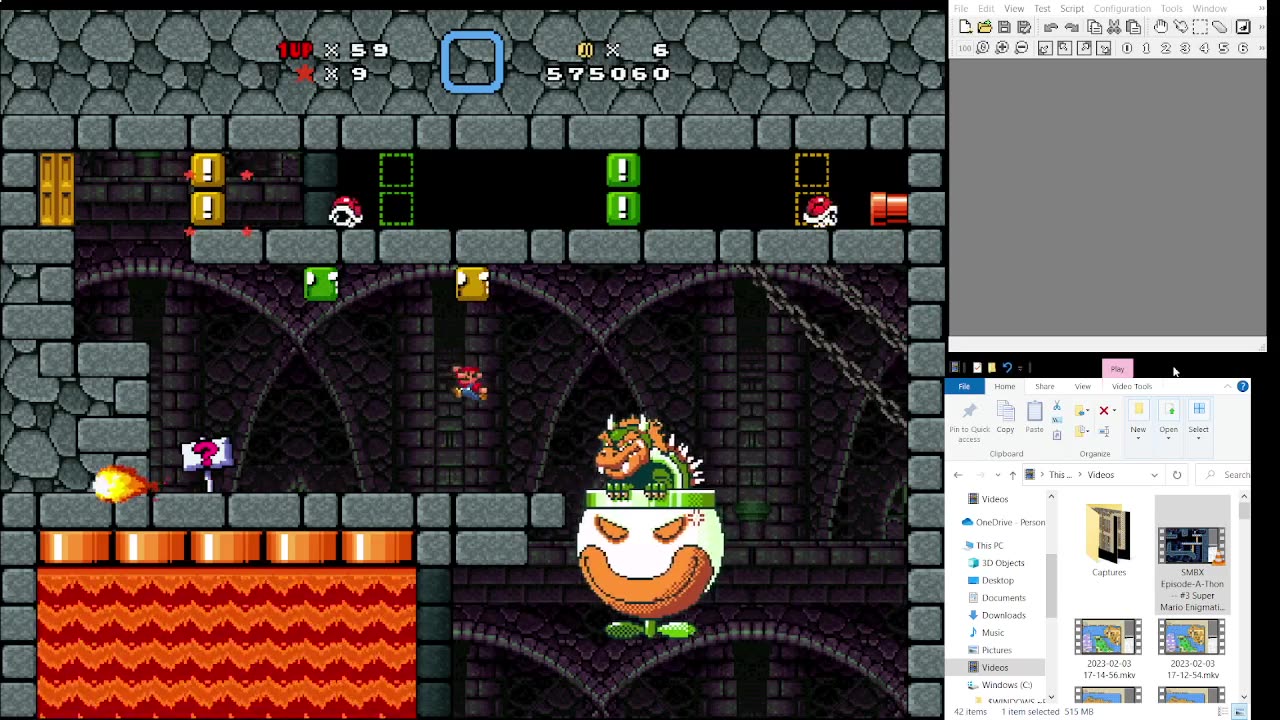Switch to section 0 in the editor

click(x=1127, y=47)
